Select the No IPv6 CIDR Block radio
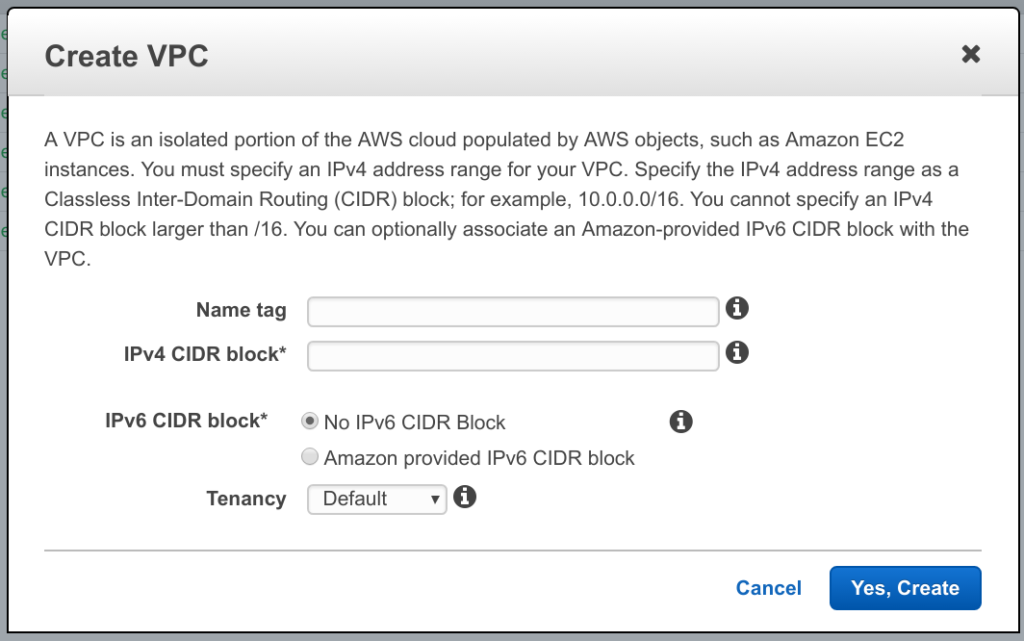Screen dimensions: 1024x641 [310, 421]
